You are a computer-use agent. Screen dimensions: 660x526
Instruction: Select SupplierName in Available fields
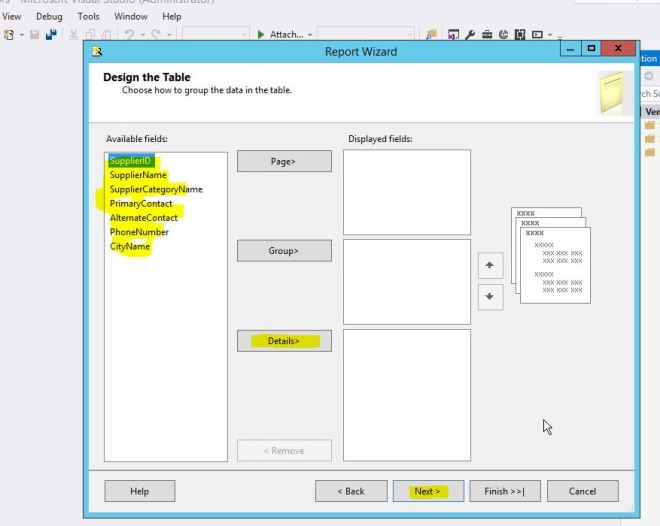click(139, 175)
